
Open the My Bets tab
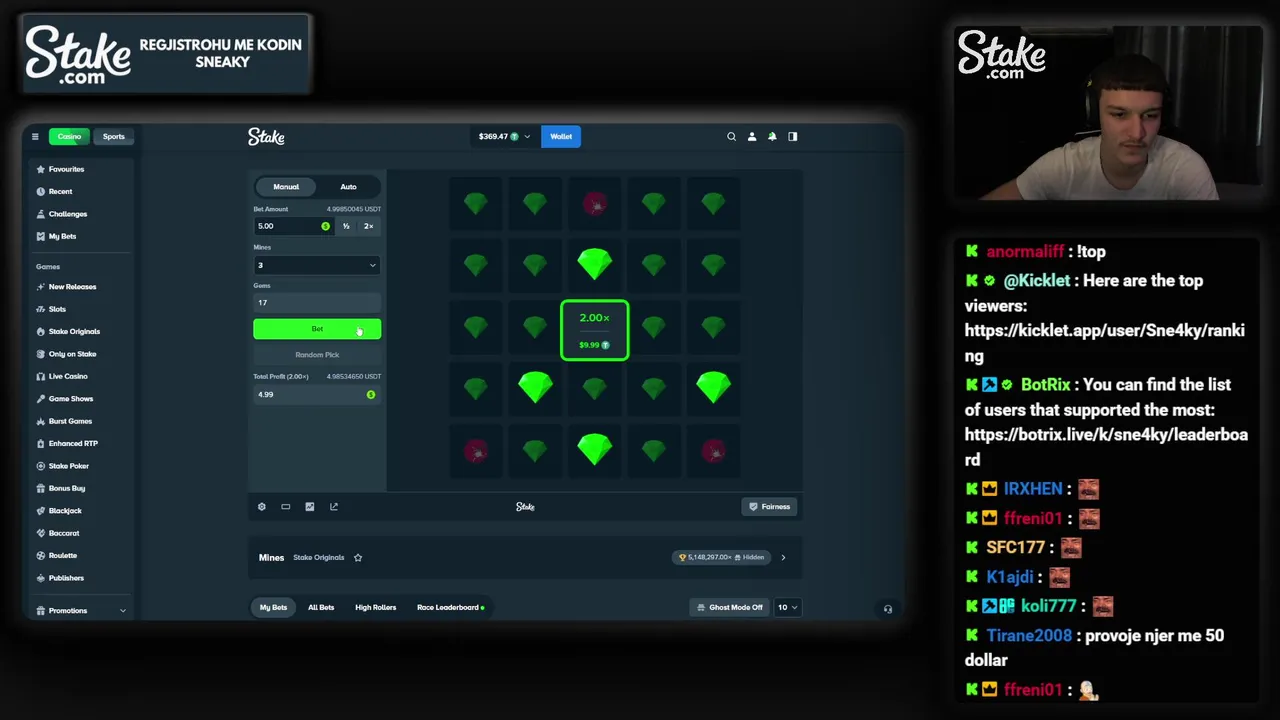(273, 607)
